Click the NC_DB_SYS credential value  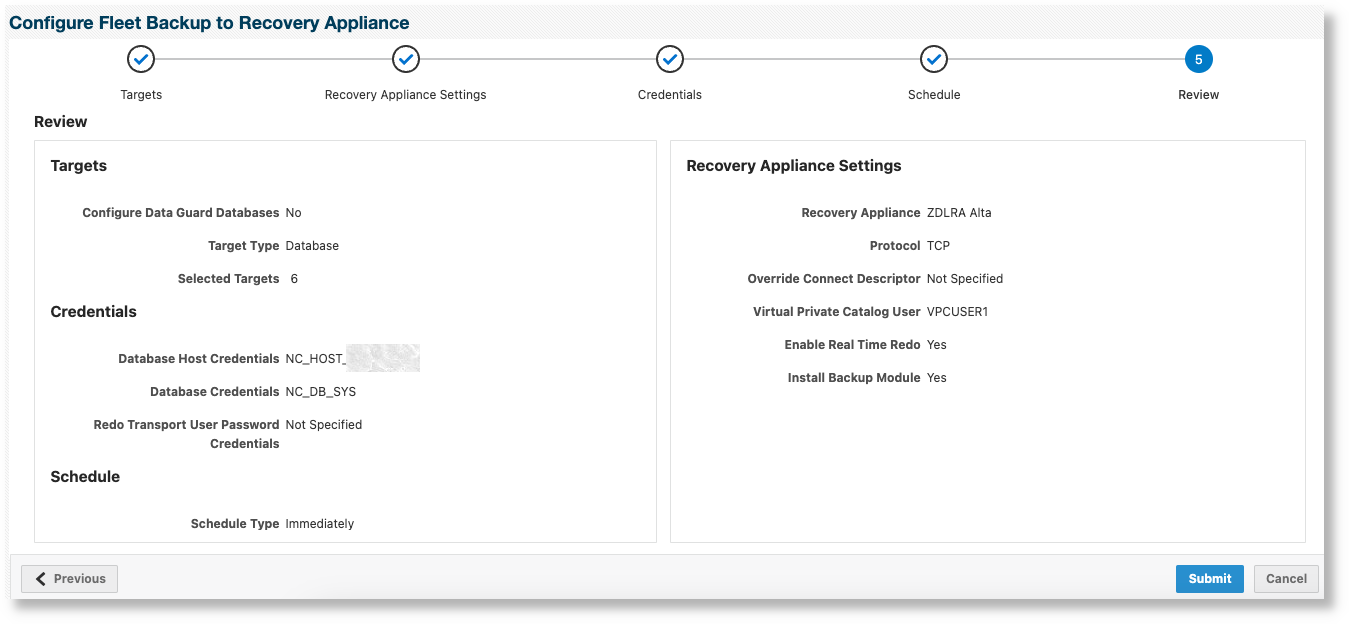[x=321, y=392]
